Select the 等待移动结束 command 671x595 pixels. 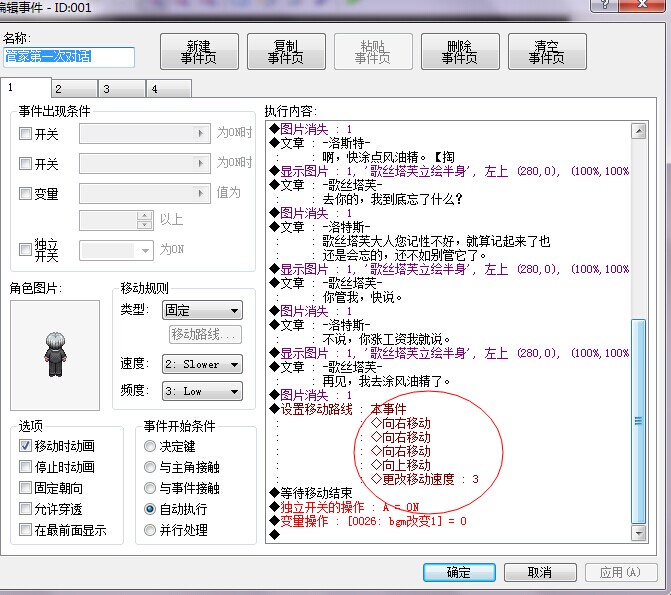click(x=311, y=493)
